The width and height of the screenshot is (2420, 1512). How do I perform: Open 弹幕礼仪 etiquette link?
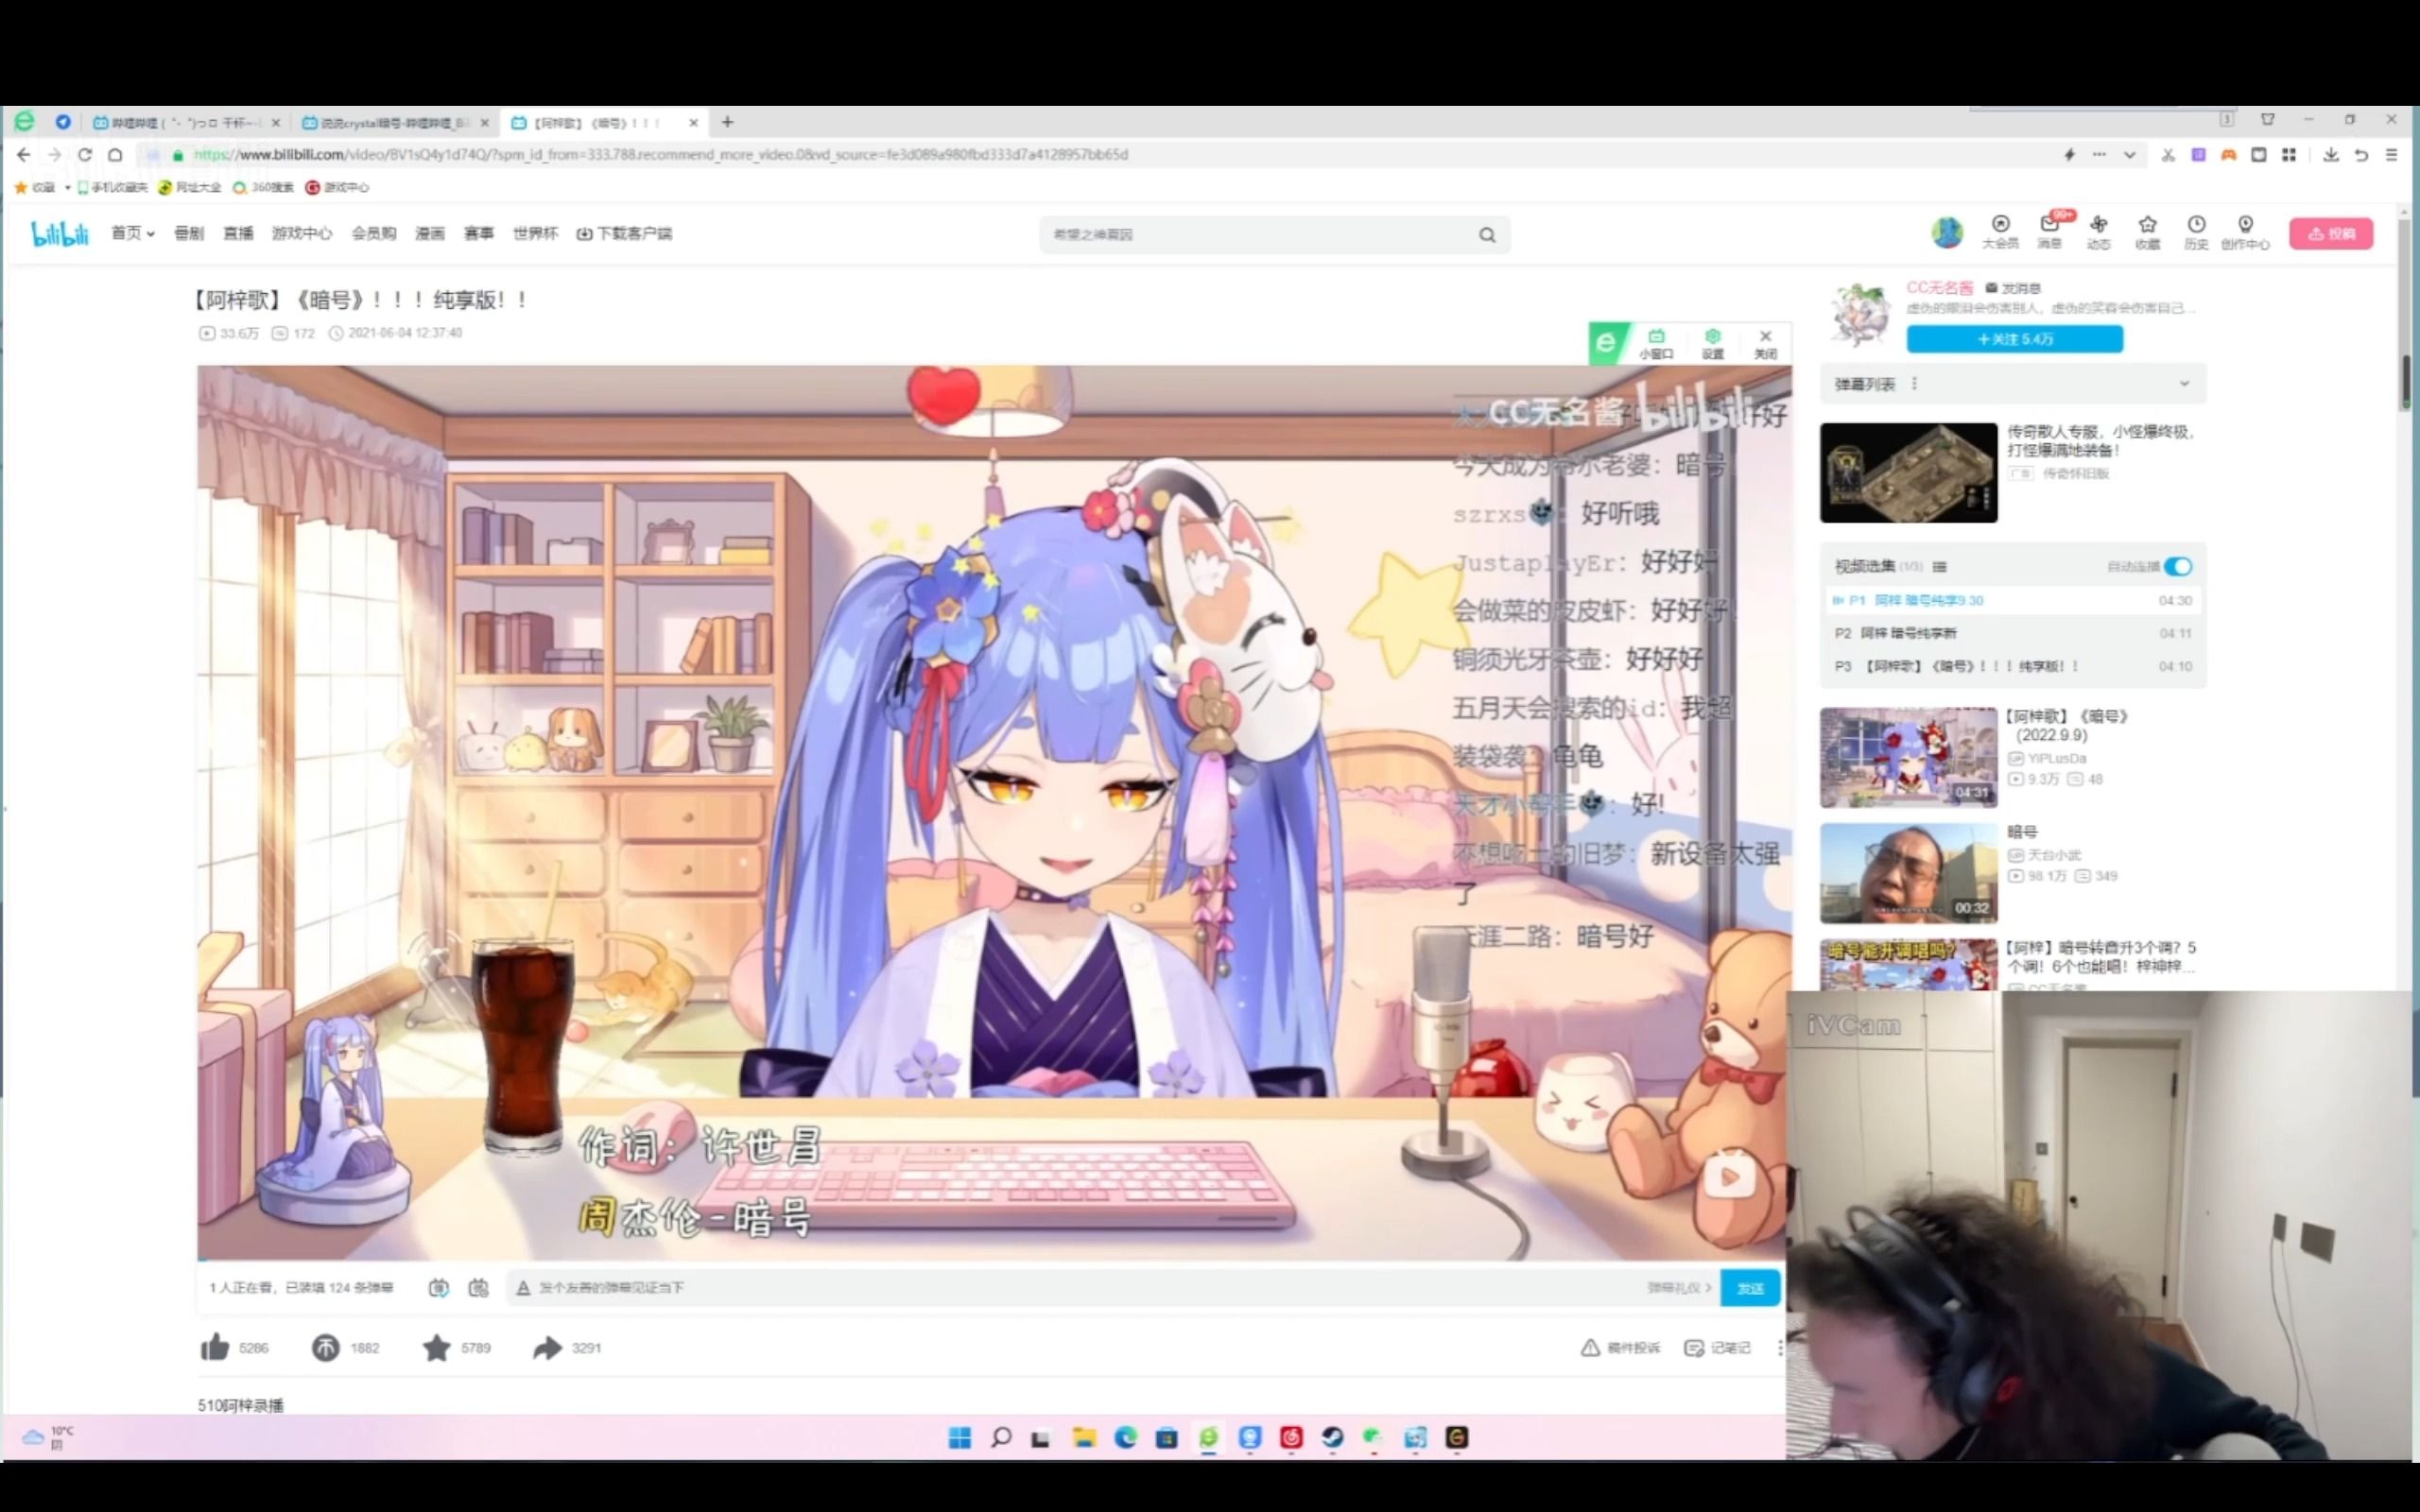pos(1680,1288)
